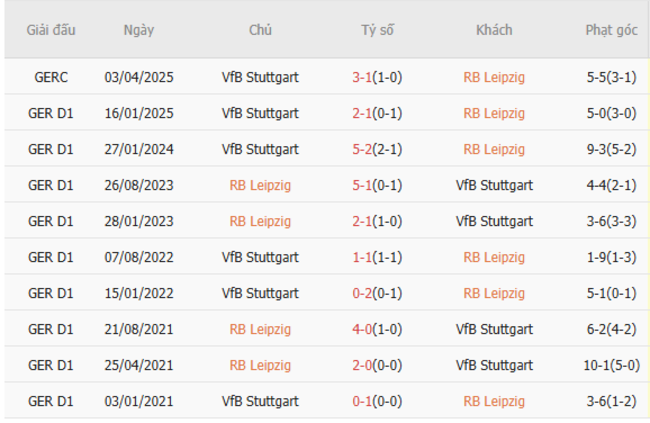Click the "Phạt góc" column header
650x423 pixels.
tap(611, 30)
